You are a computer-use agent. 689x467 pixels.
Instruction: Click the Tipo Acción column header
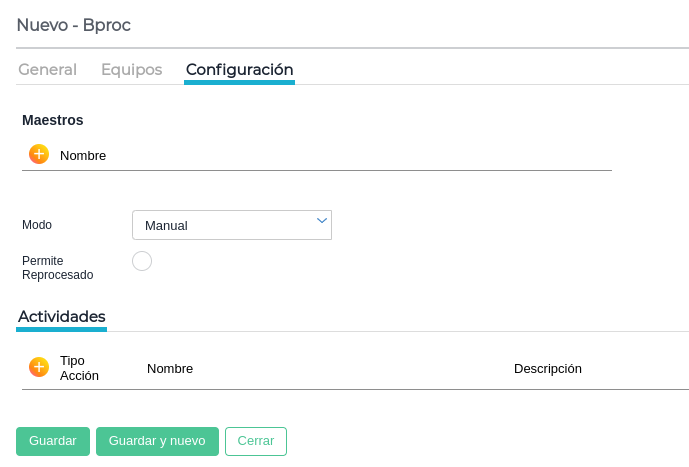click(x=80, y=368)
